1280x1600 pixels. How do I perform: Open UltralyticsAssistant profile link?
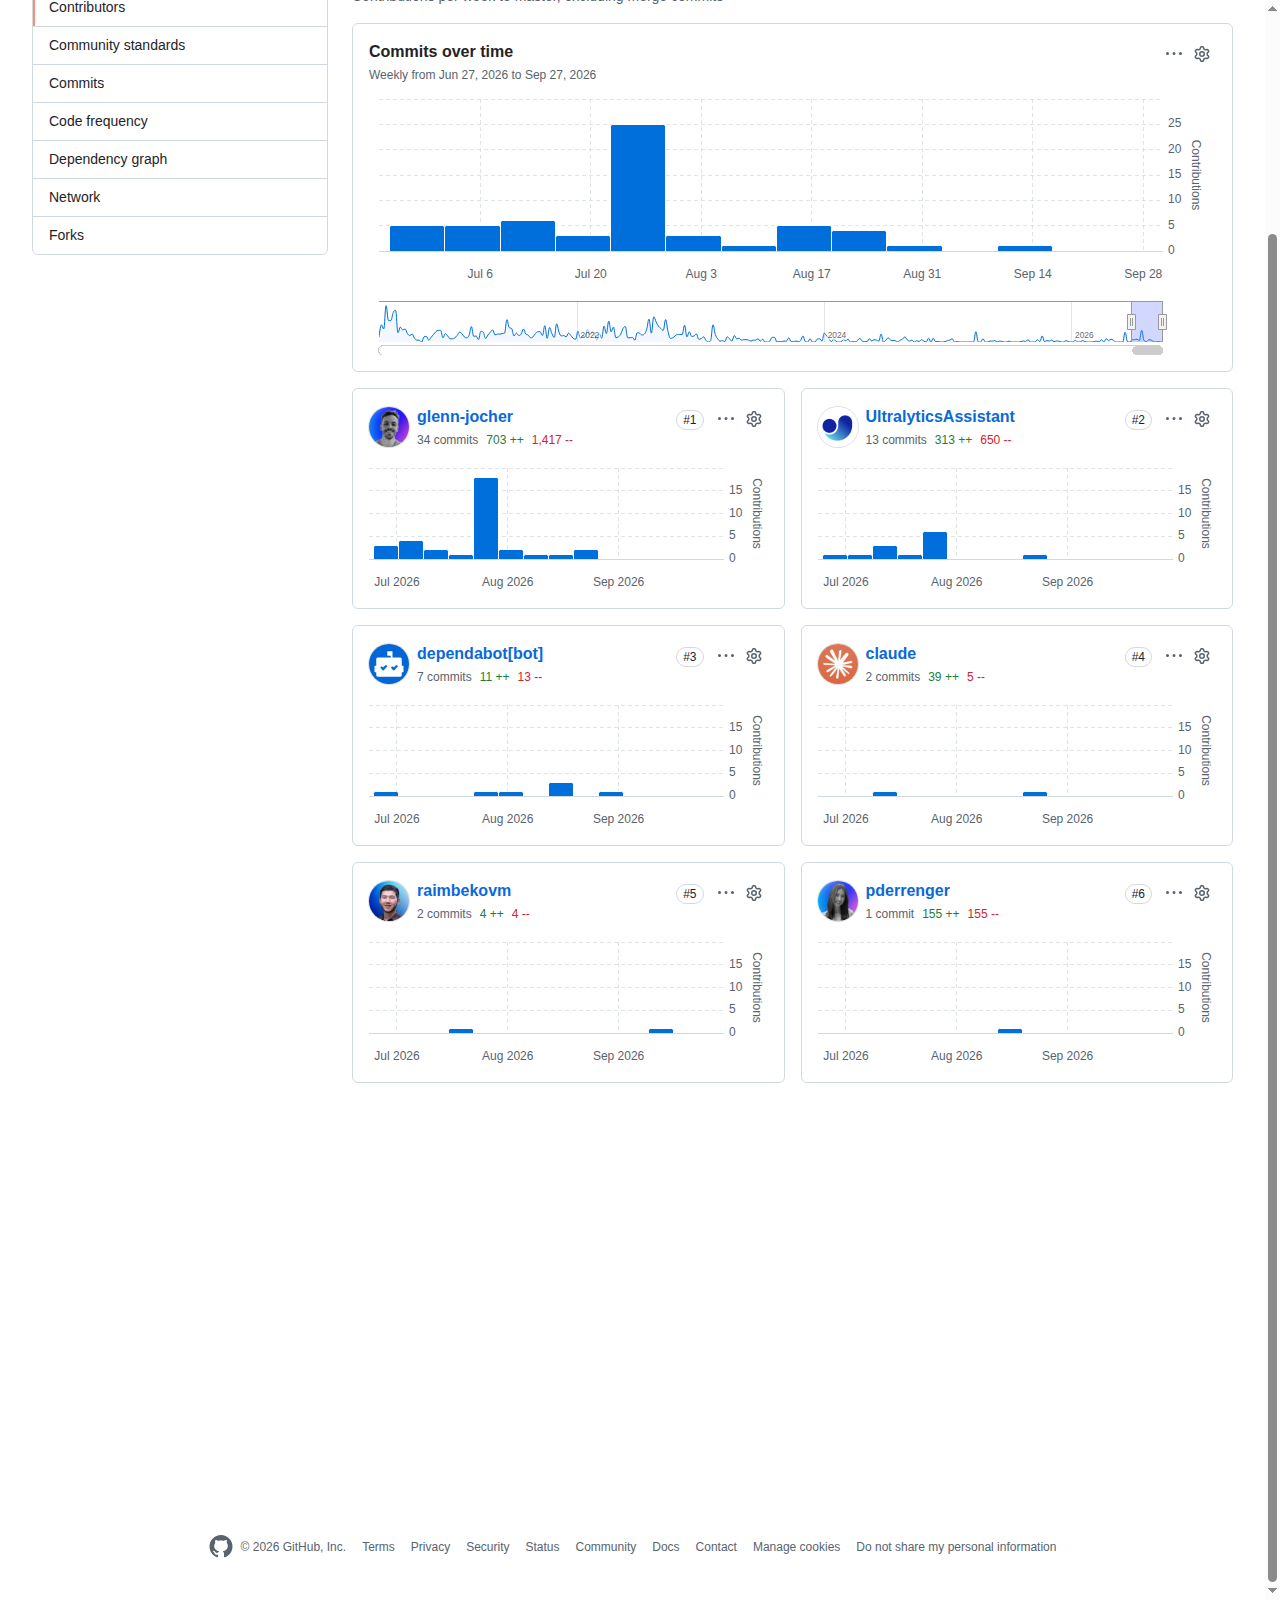click(940, 417)
